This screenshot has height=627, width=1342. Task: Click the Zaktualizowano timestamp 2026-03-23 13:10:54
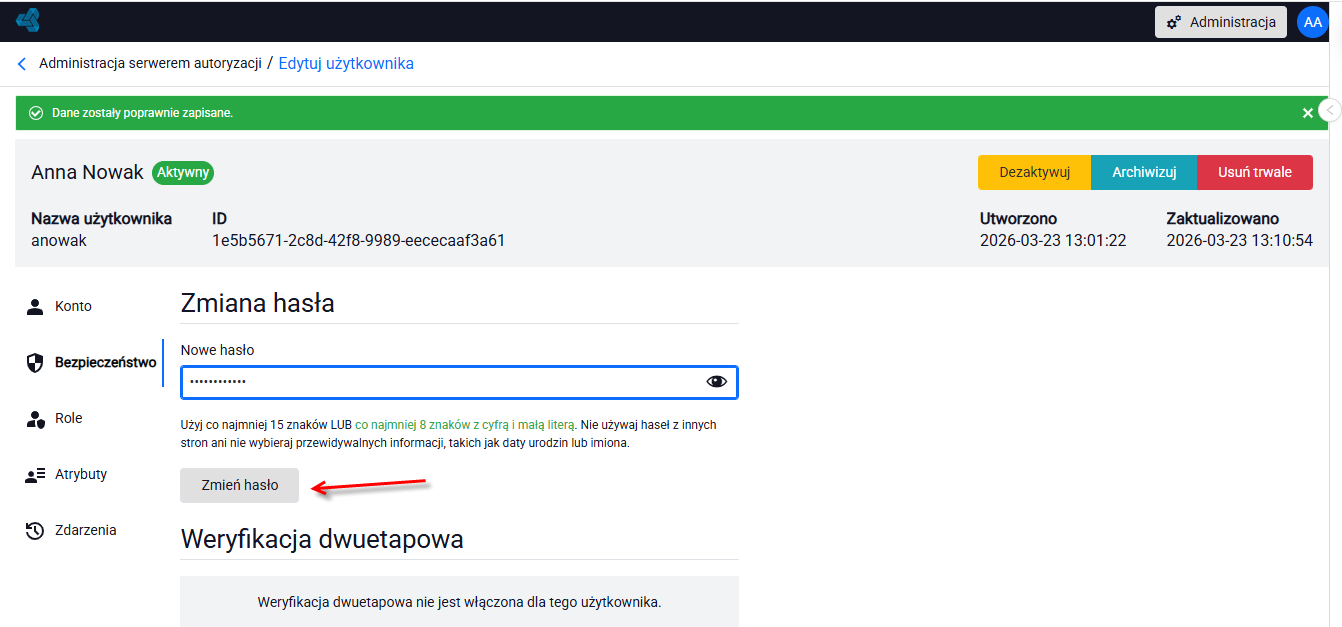pyautogui.click(x=1240, y=240)
